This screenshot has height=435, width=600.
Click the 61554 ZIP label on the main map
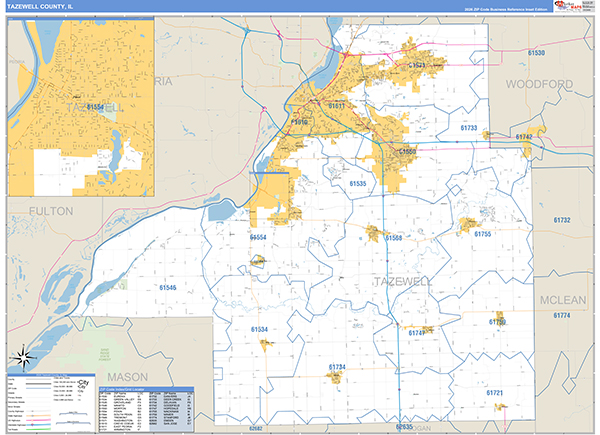[258, 237]
